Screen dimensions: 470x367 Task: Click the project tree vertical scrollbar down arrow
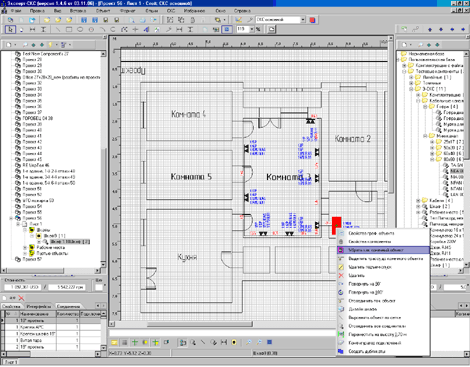pos(103,264)
